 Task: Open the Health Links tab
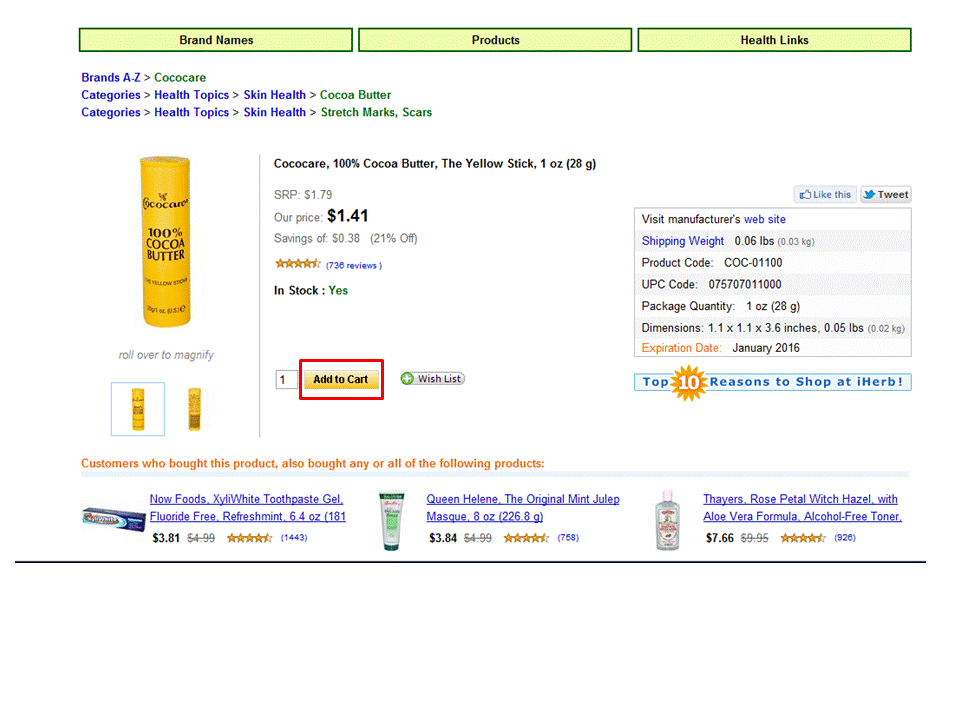[x=774, y=40]
